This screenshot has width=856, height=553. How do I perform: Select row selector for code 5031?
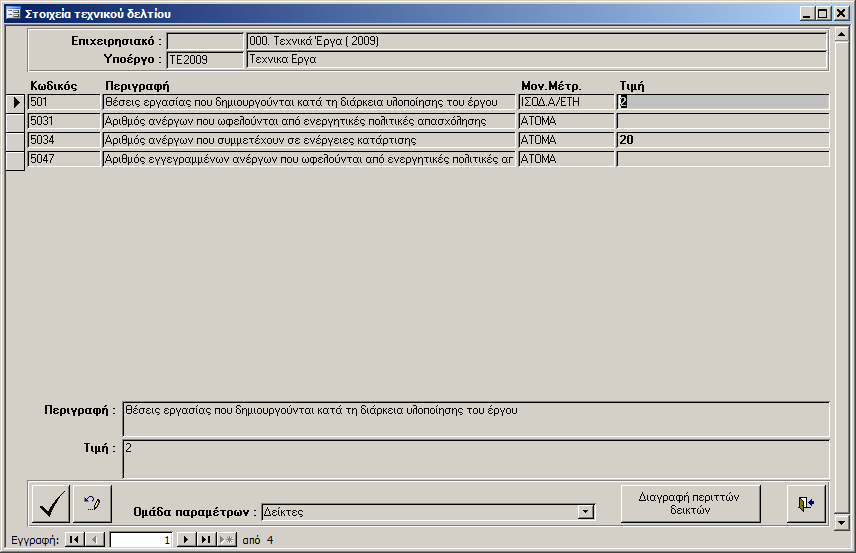[15, 121]
